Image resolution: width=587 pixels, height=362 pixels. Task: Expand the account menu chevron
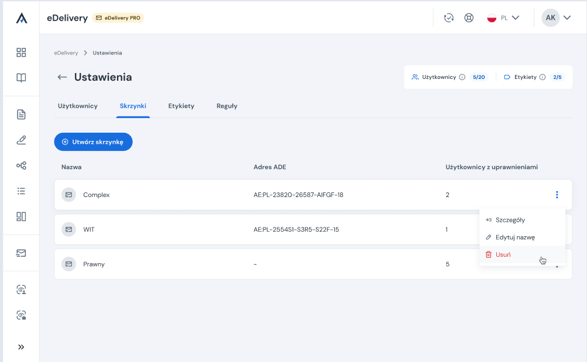tap(567, 18)
